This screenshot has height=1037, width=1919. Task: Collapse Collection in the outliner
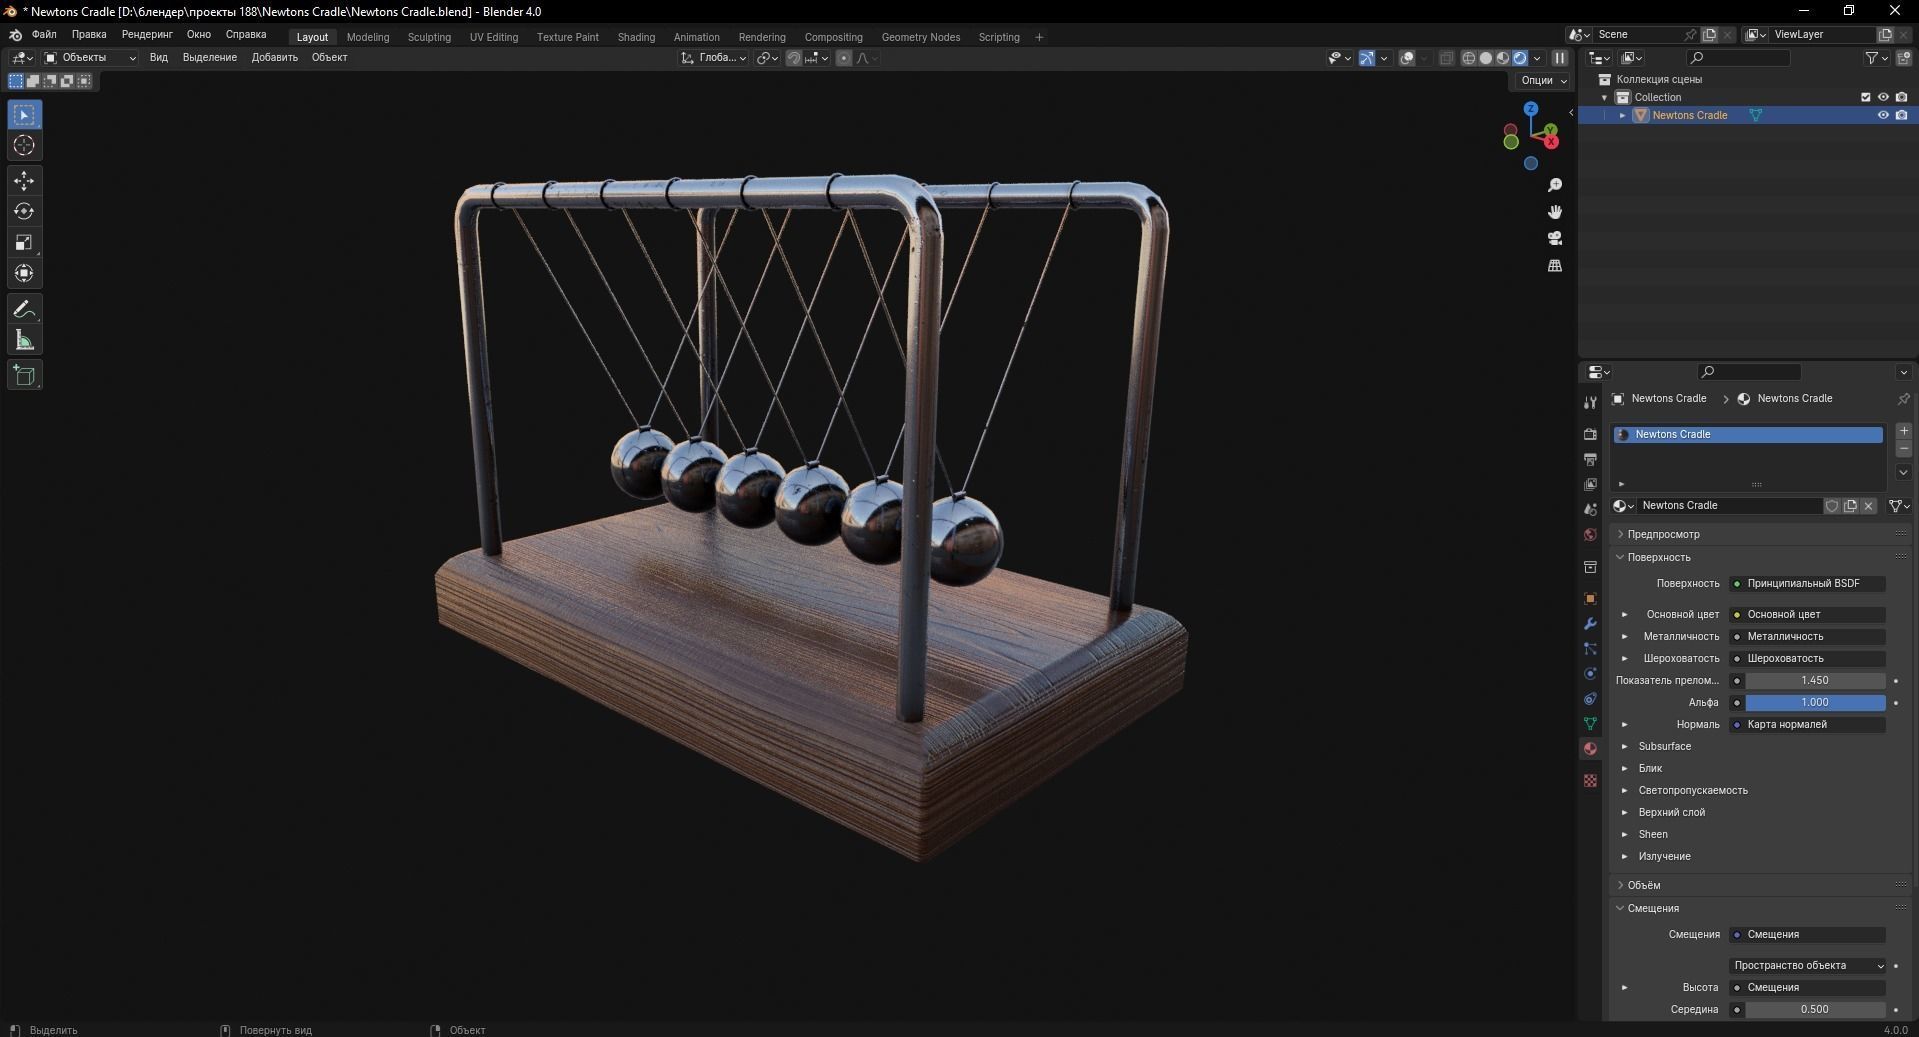1605,97
